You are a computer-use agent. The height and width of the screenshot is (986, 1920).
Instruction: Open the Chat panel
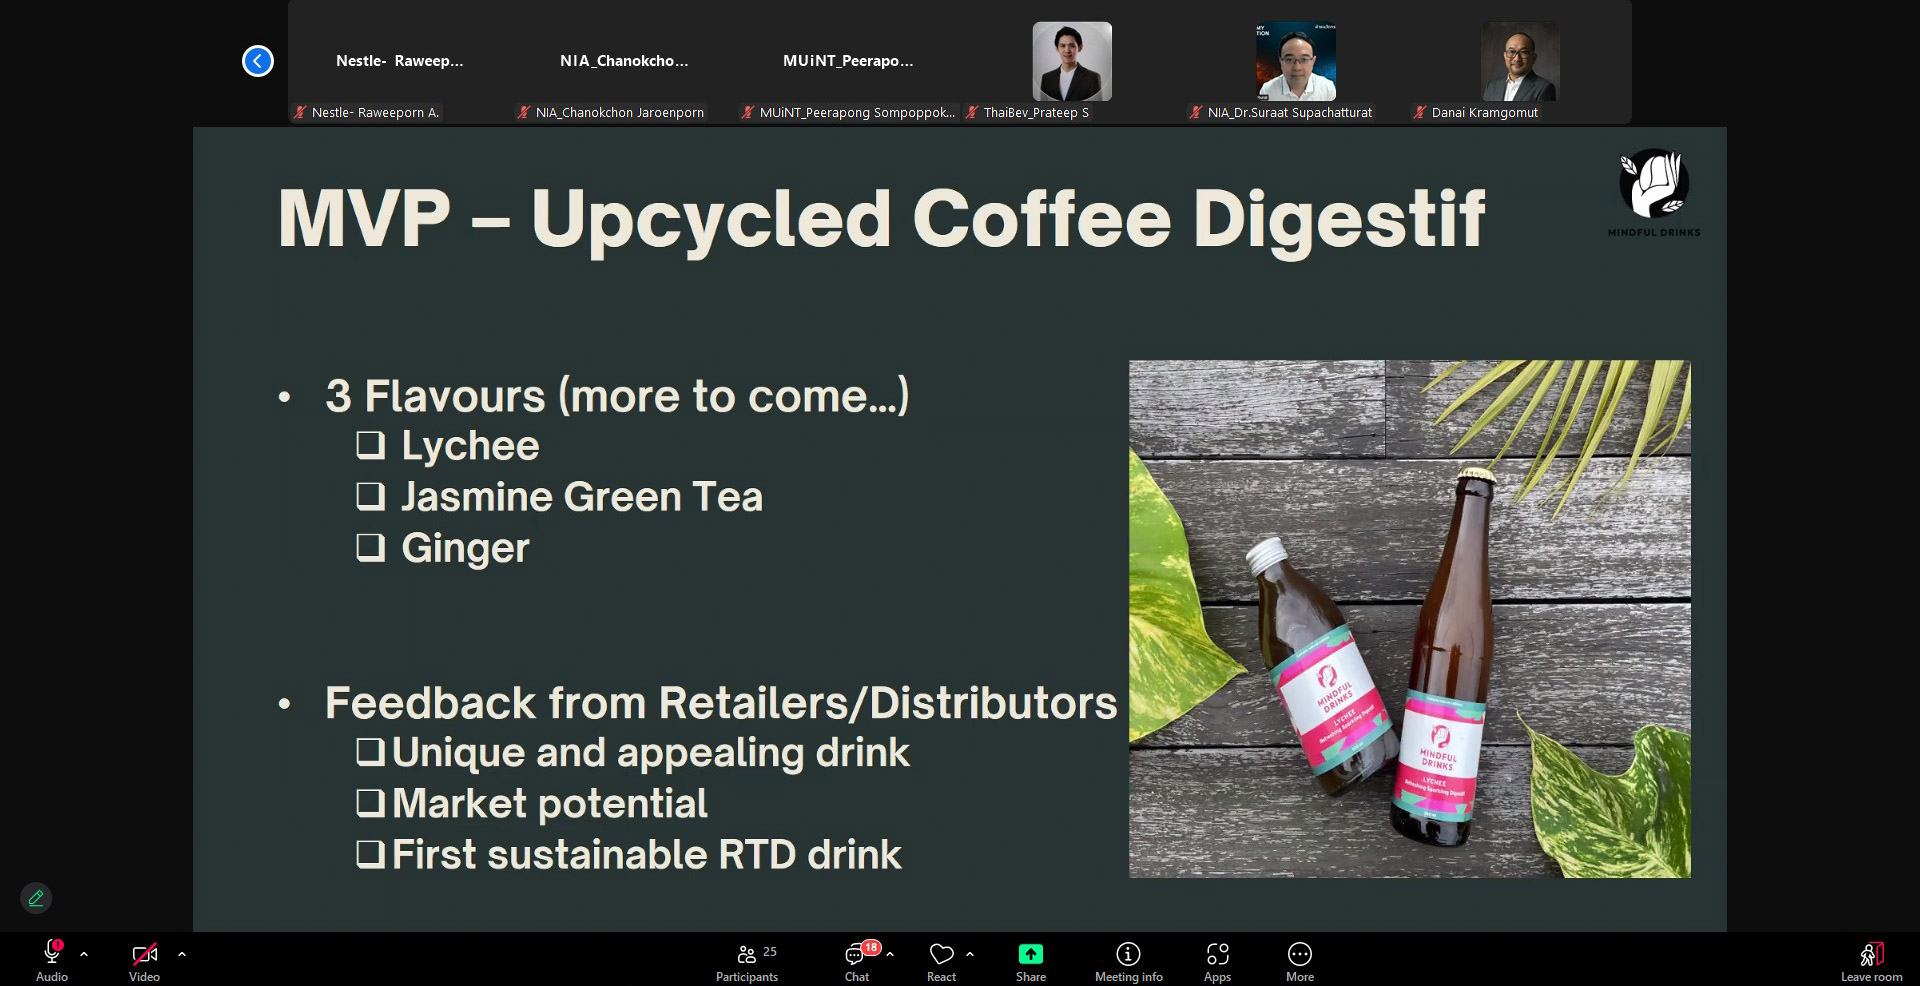[x=857, y=960]
